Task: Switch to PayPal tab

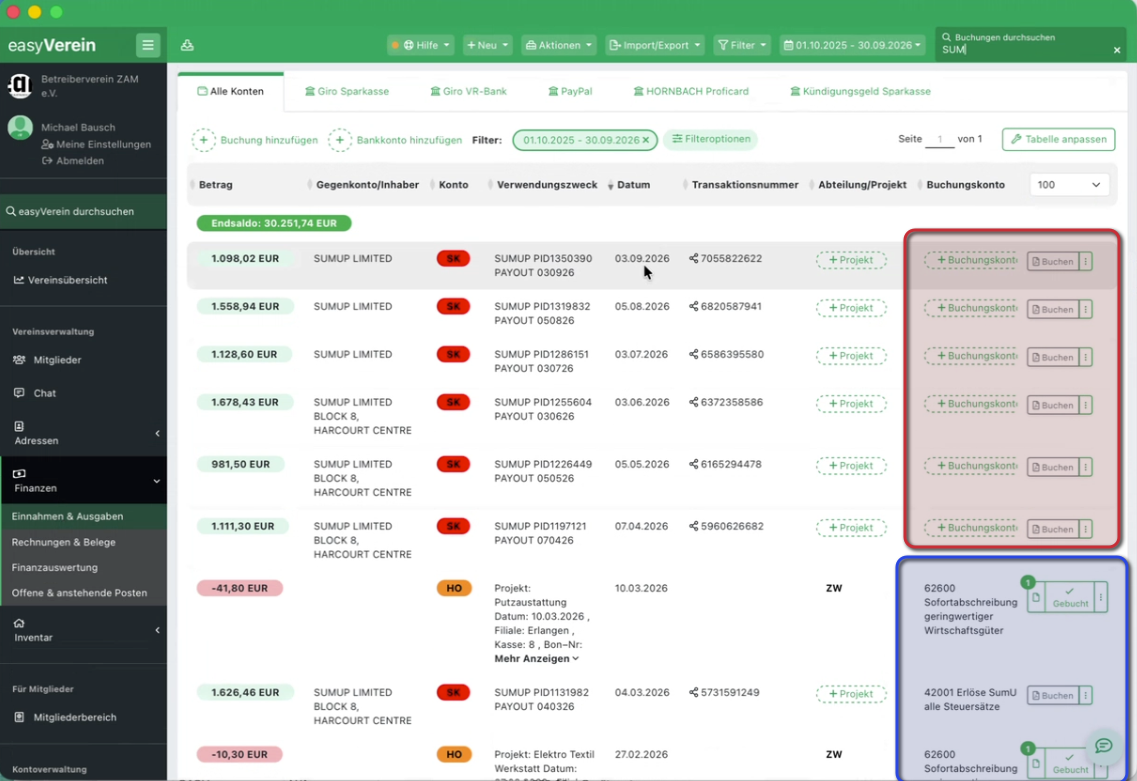Action: pos(570,91)
